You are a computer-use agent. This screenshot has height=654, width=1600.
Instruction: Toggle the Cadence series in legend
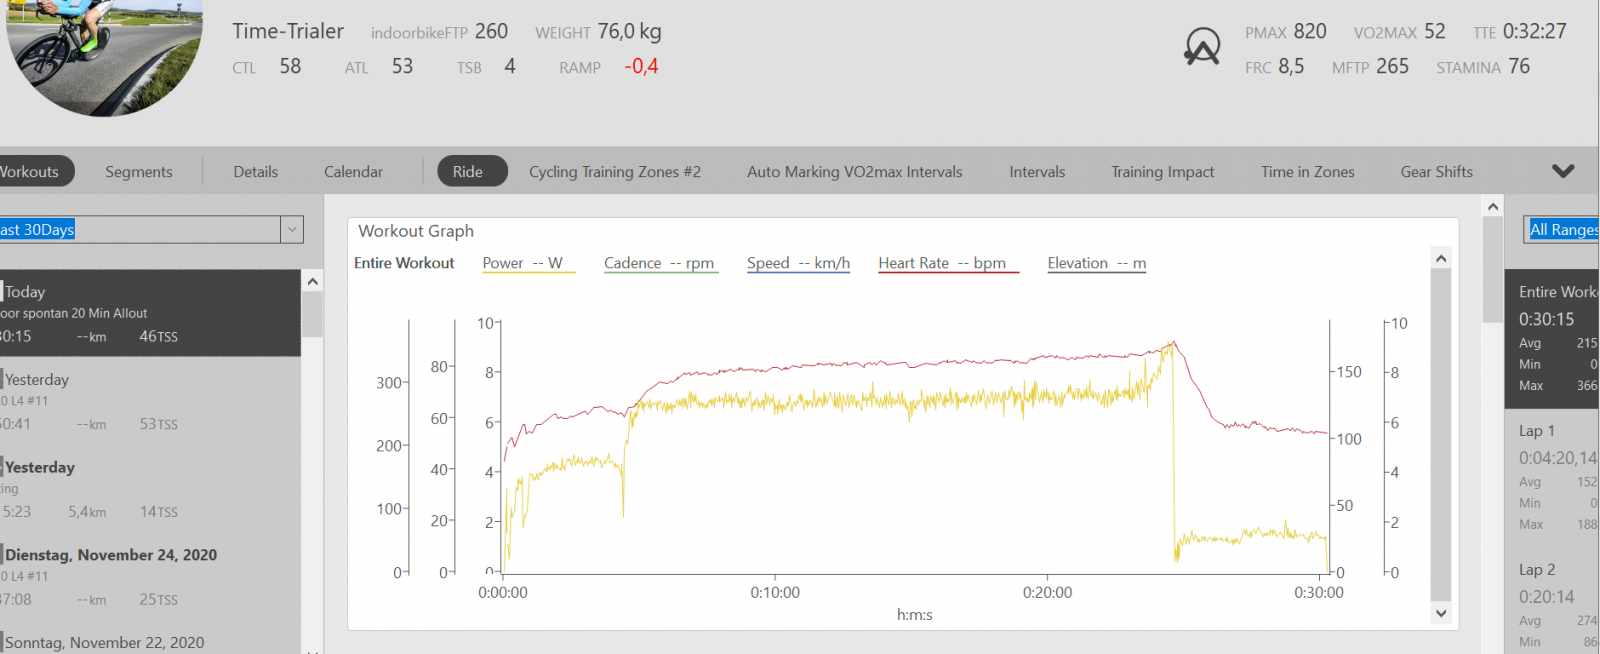coord(660,263)
